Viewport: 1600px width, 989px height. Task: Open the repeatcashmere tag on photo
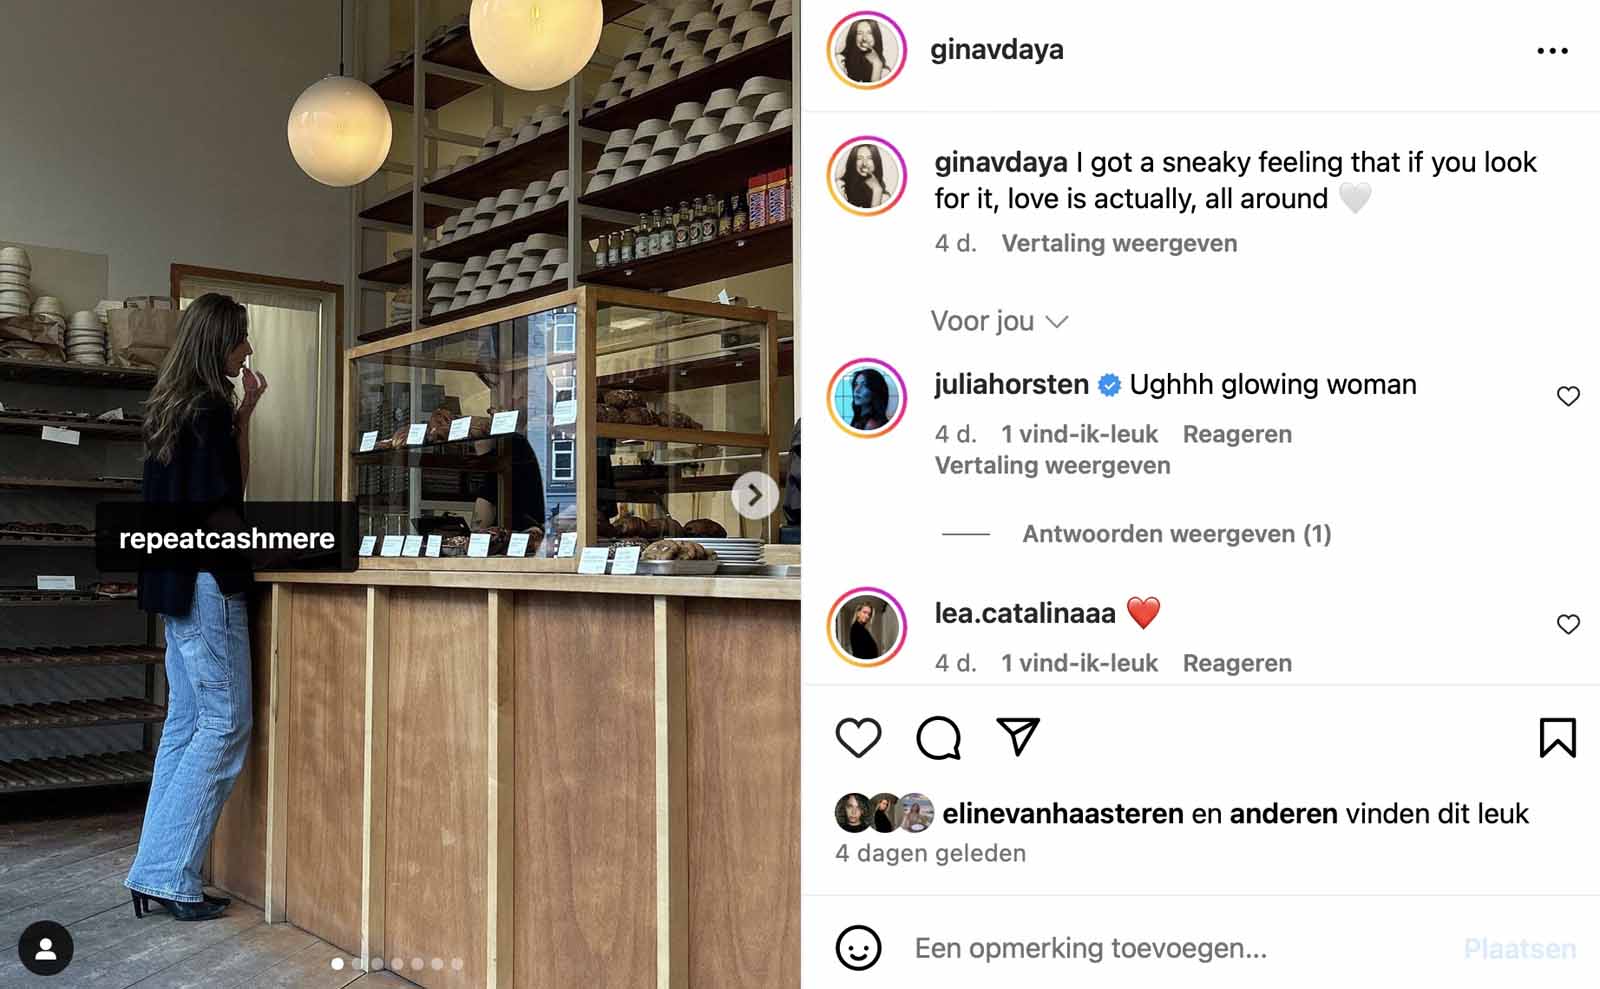pyautogui.click(x=227, y=538)
